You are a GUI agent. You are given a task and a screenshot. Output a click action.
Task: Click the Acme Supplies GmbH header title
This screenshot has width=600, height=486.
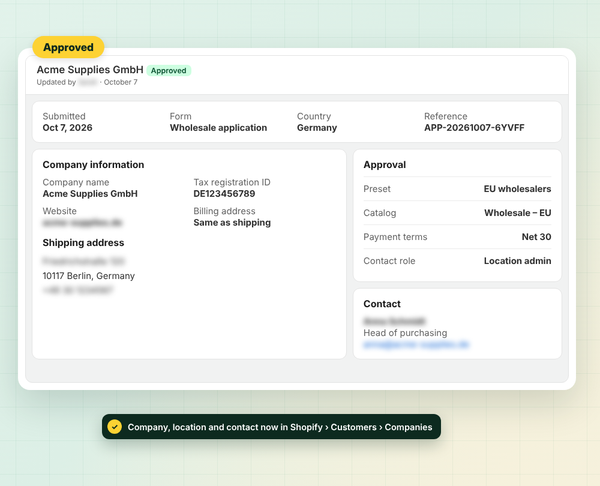point(90,70)
